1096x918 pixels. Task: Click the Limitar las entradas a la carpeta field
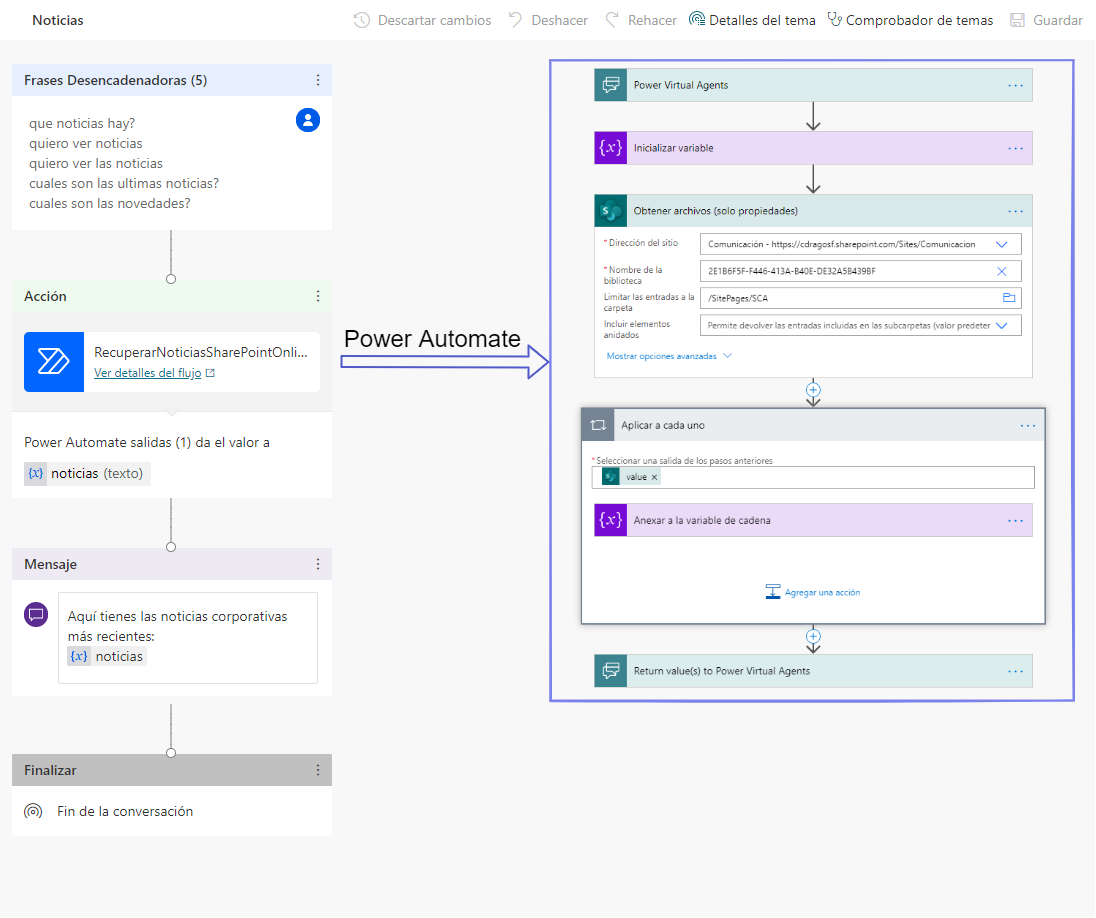[860, 298]
